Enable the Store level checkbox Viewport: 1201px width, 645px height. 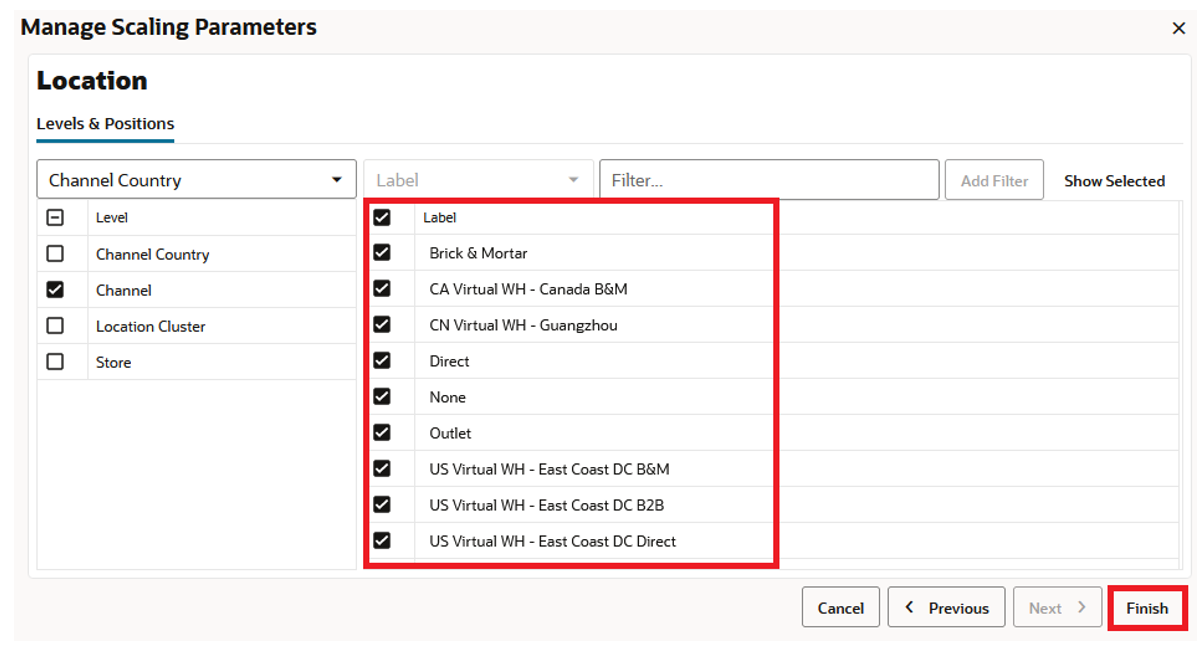[x=56, y=362]
